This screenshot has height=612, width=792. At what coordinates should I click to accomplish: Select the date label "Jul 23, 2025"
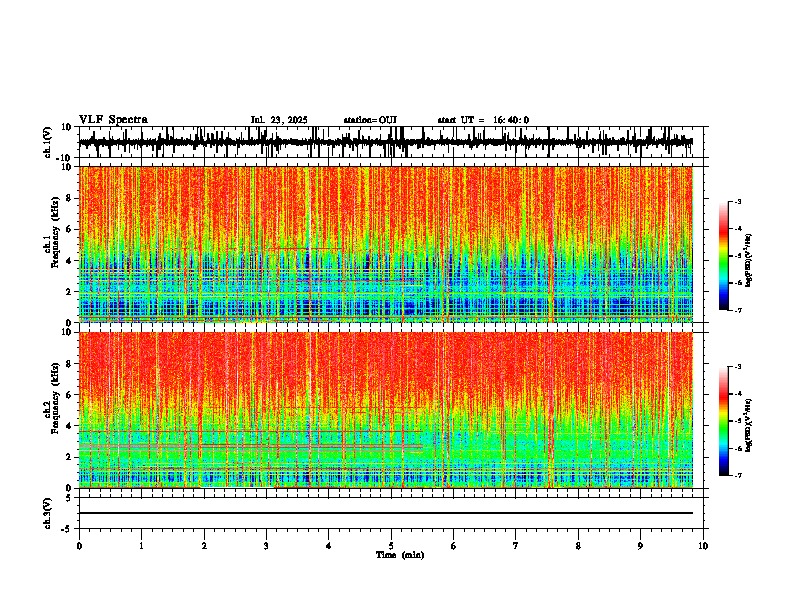tap(279, 120)
